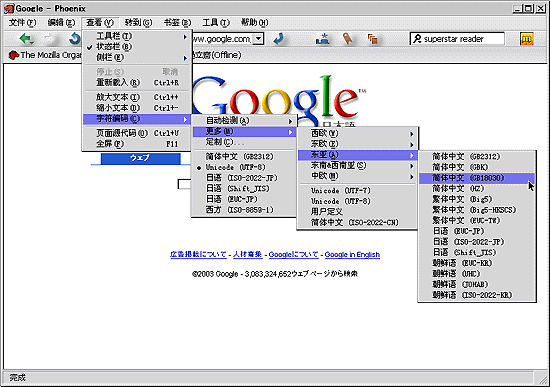550x387 pixels.
Task: Toggle the 状态栏 (B) status bar checkmark item
Action: (137, 47)
